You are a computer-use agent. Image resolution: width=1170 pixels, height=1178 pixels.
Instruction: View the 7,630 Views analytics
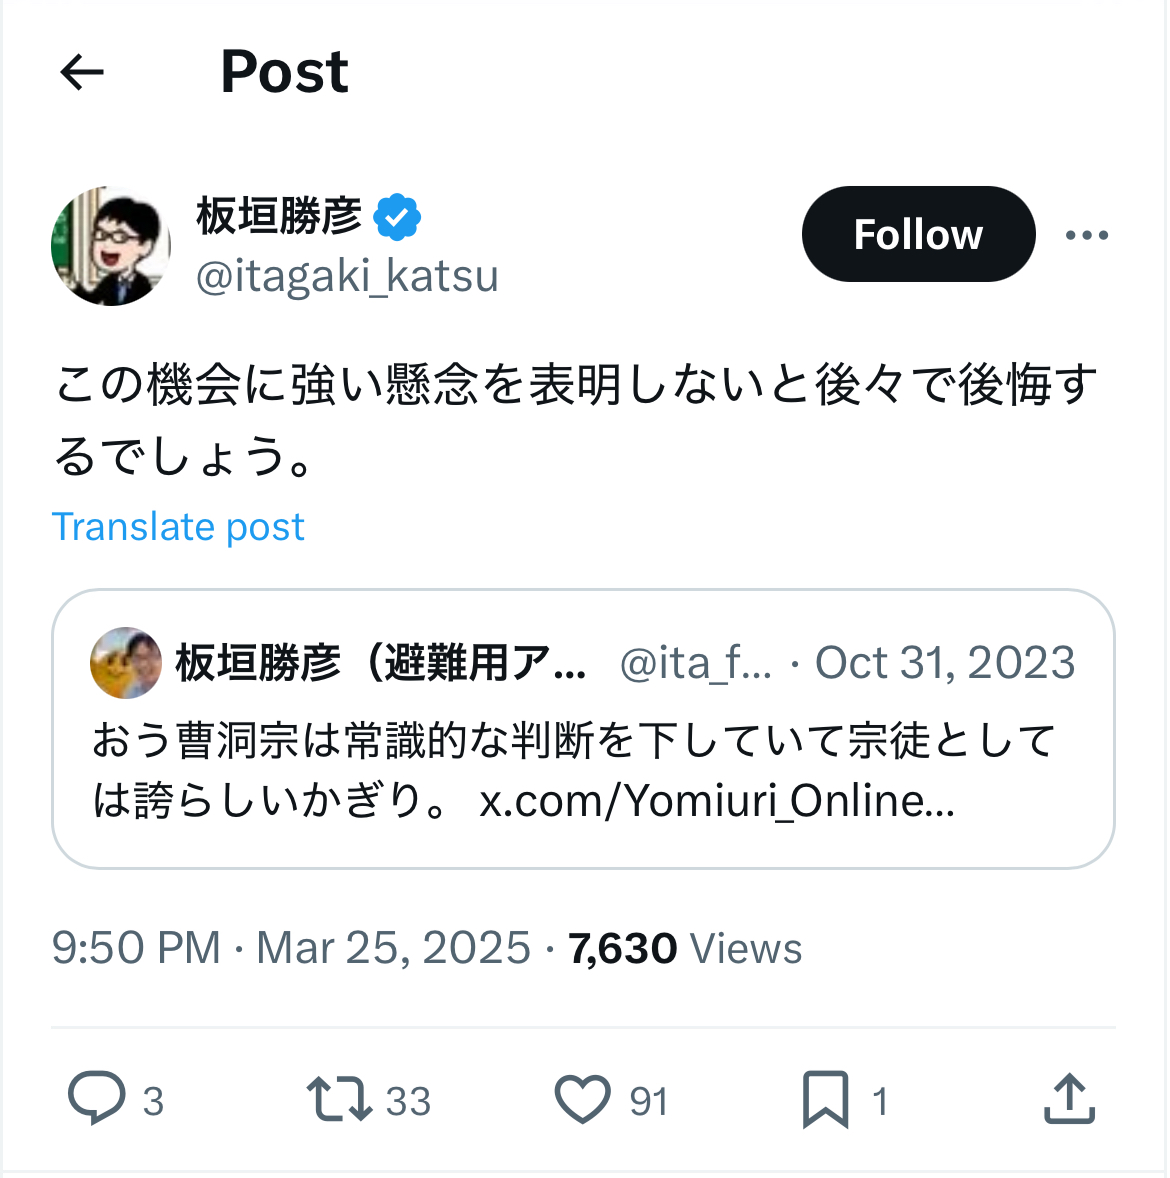tap(685, 948)
